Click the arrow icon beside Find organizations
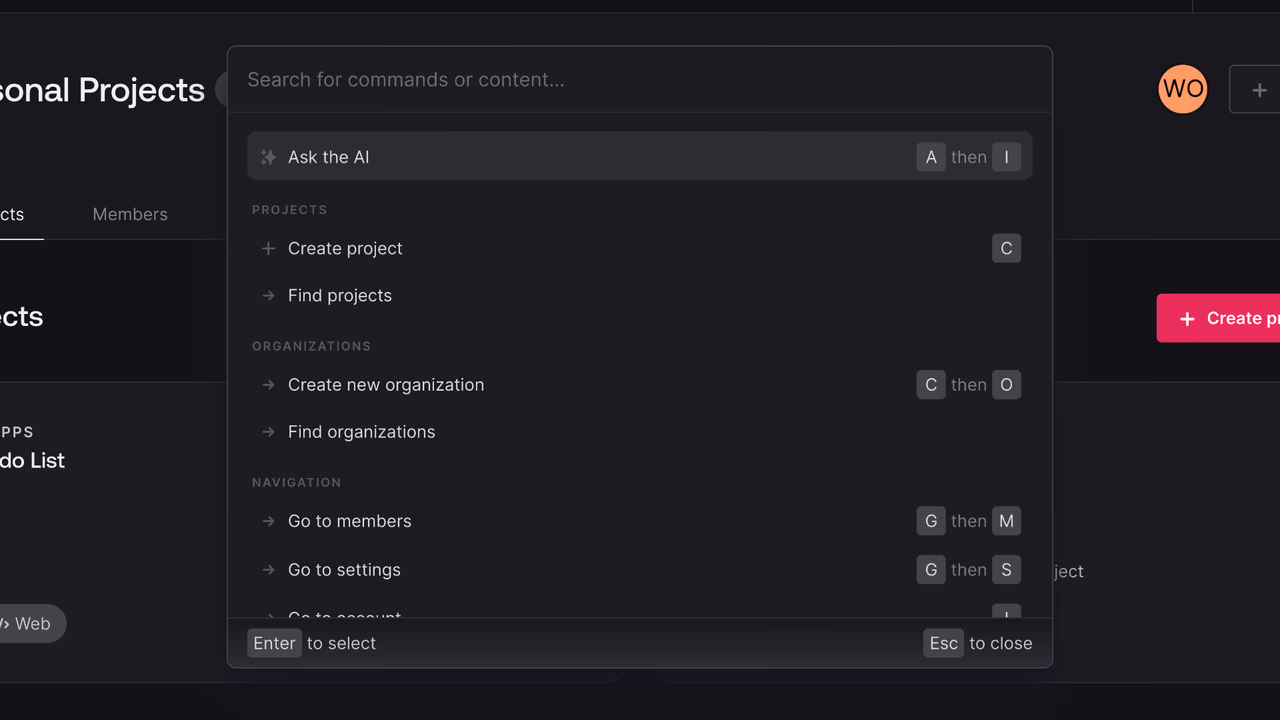Image resolution: width=1280 pixels, height=720 pixels. point(268,432)
